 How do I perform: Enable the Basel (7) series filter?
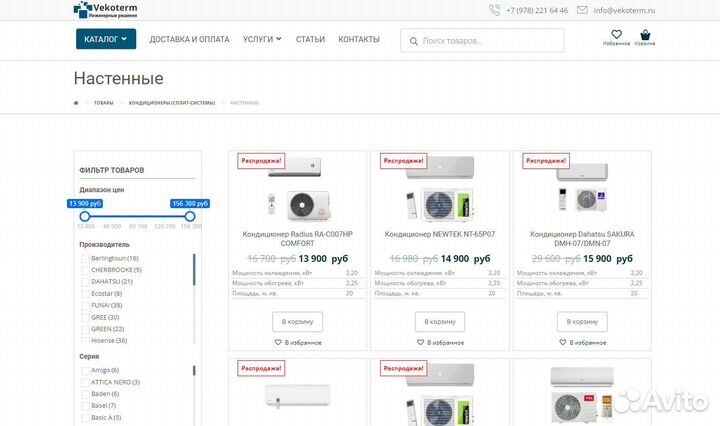tap(85, 406)
